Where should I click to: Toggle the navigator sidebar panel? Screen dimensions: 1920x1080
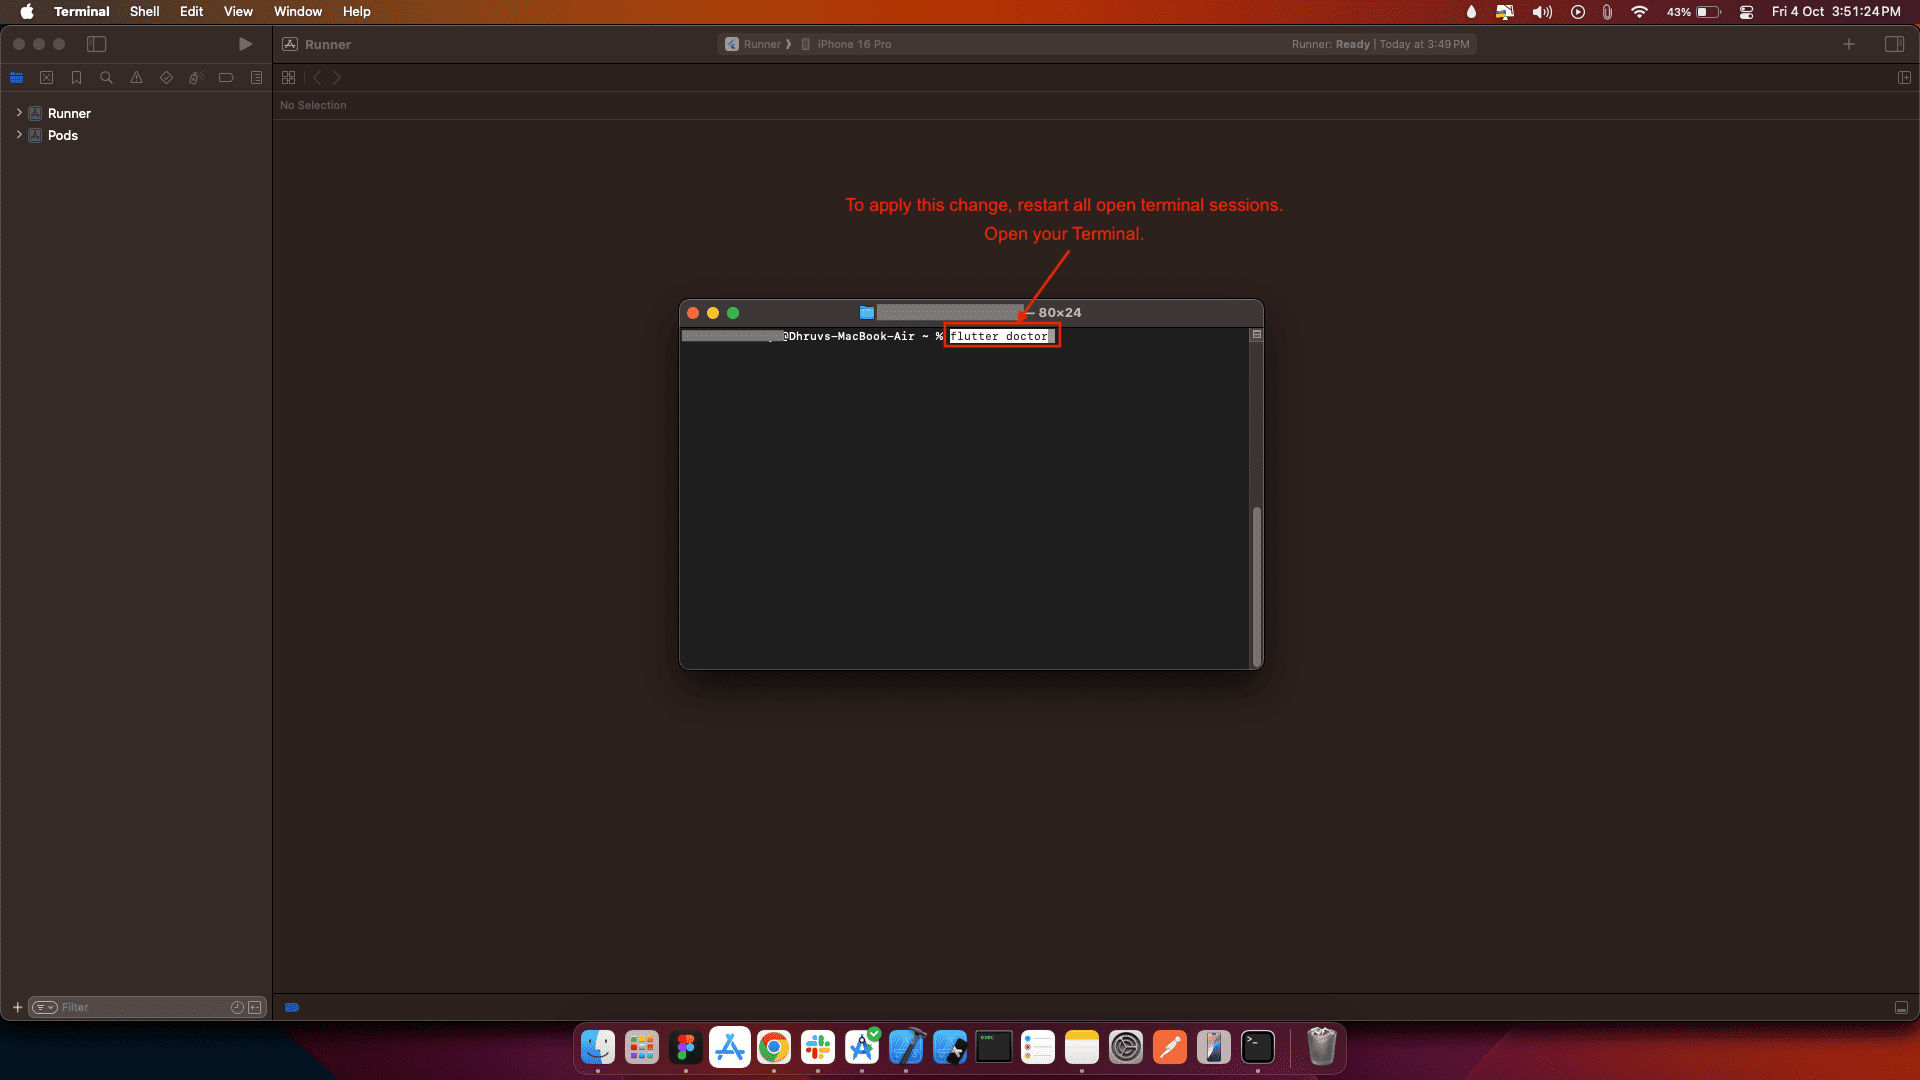[x=96, y=44]
